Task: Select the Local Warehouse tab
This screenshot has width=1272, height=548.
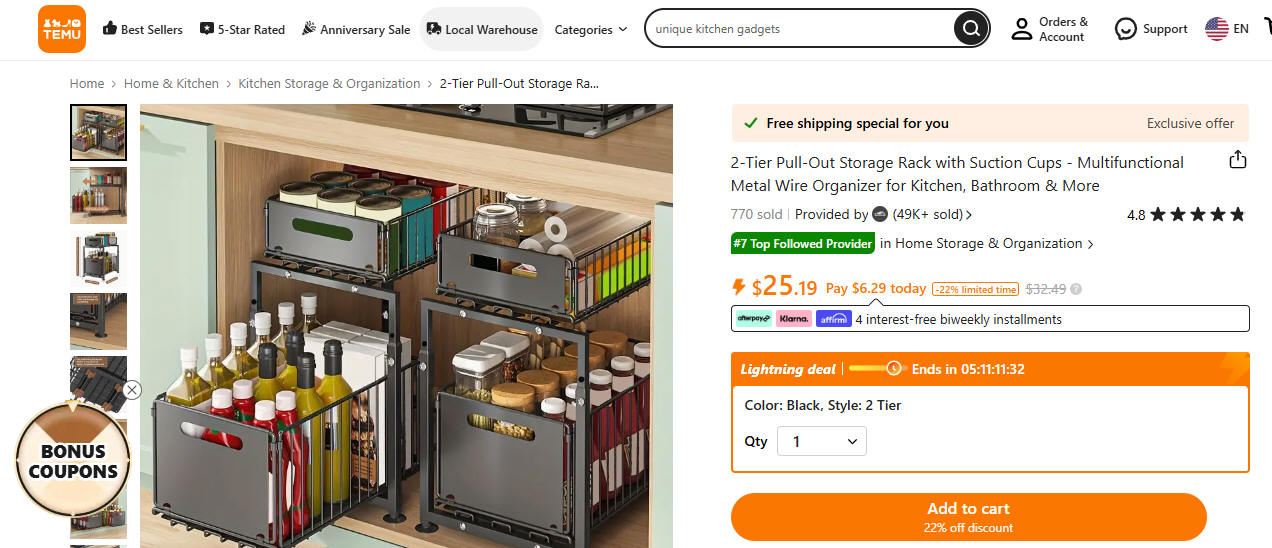Action: pyautogui.click(x=481, y=29)
